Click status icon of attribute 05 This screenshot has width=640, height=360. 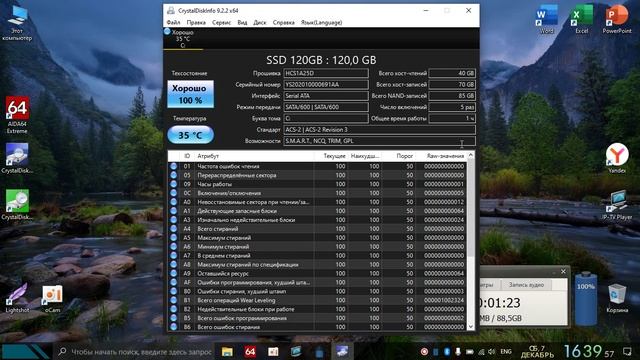173,175
